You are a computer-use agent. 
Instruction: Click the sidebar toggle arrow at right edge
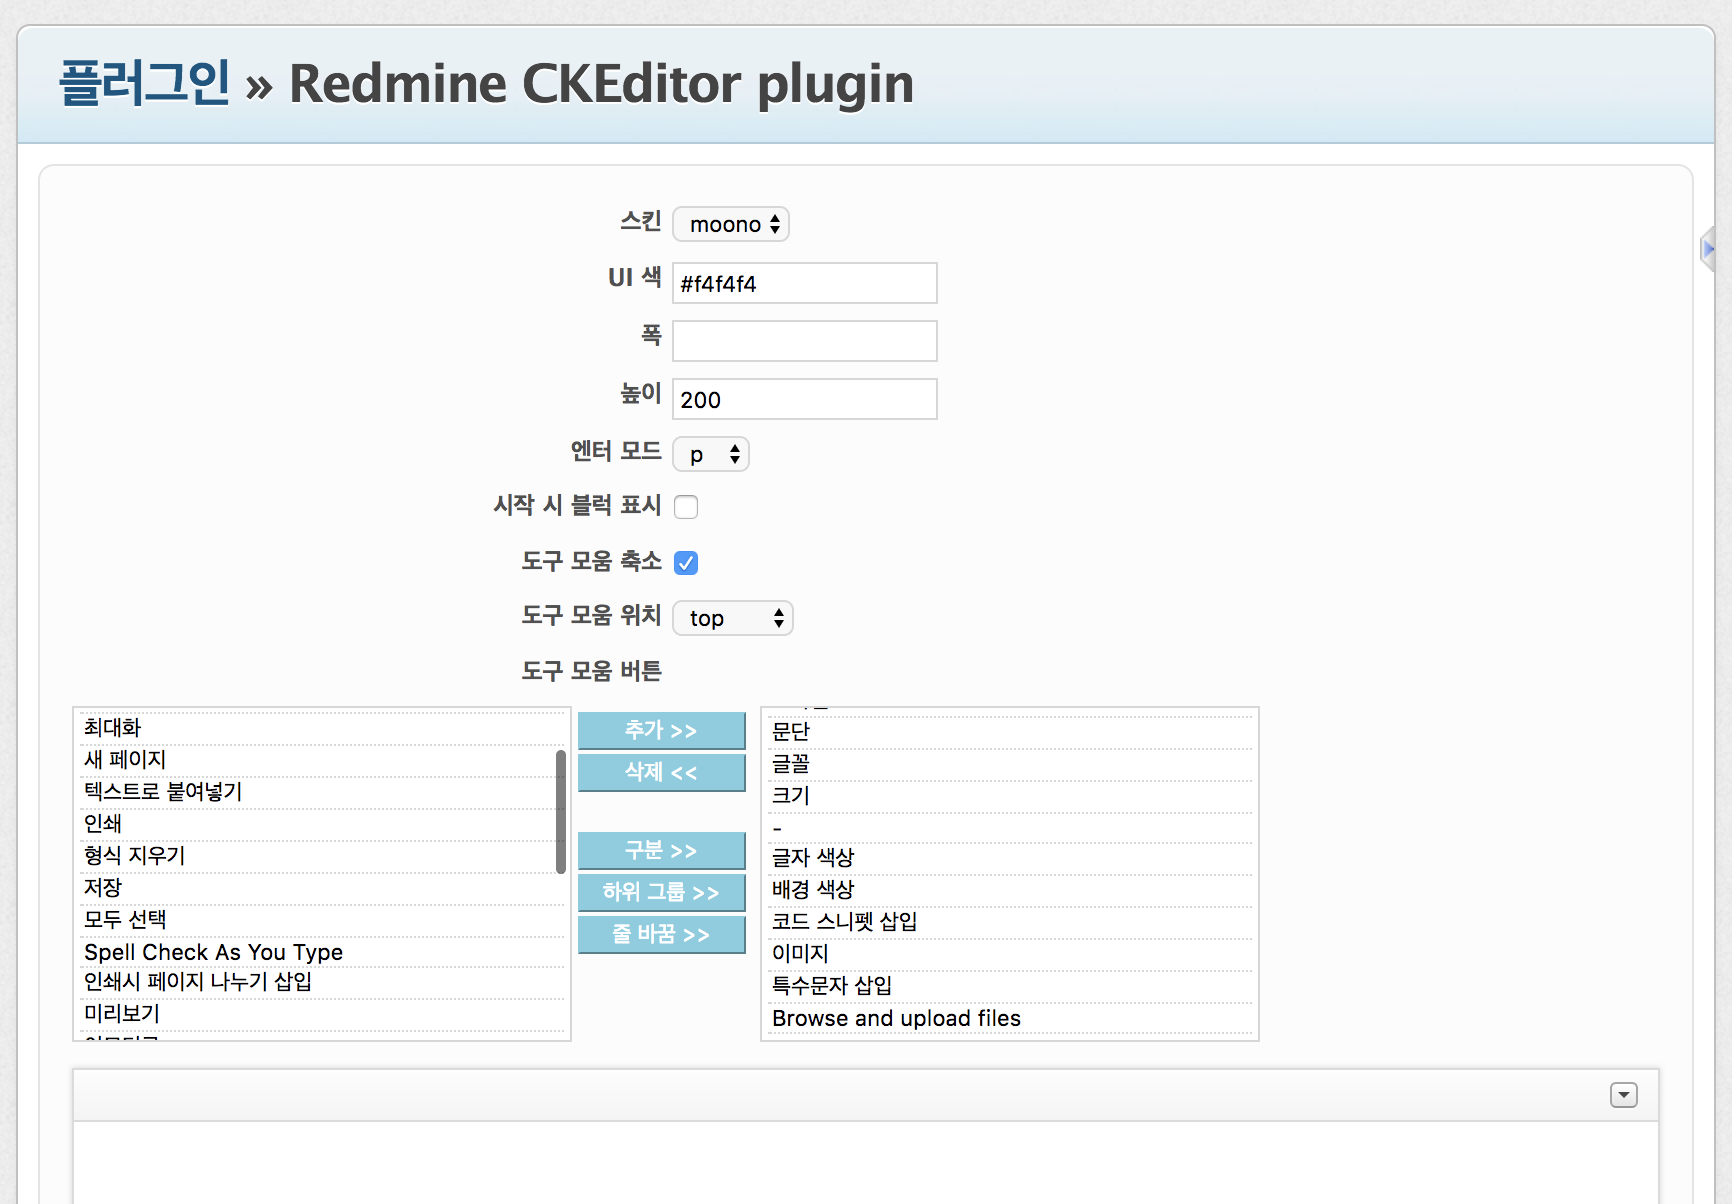(x=1708, y=248)
